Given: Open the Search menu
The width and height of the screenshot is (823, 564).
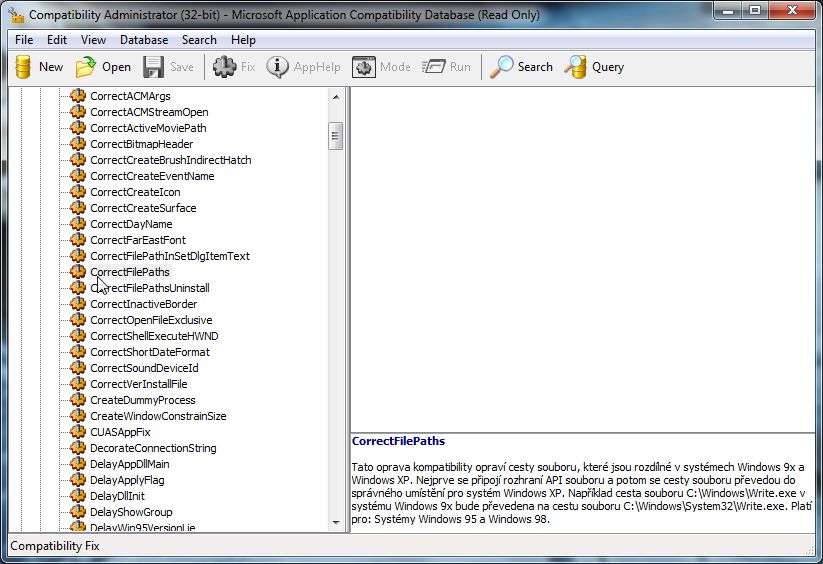Looking at the screenshot, I should pyautogui.click(x=199, y=40).
